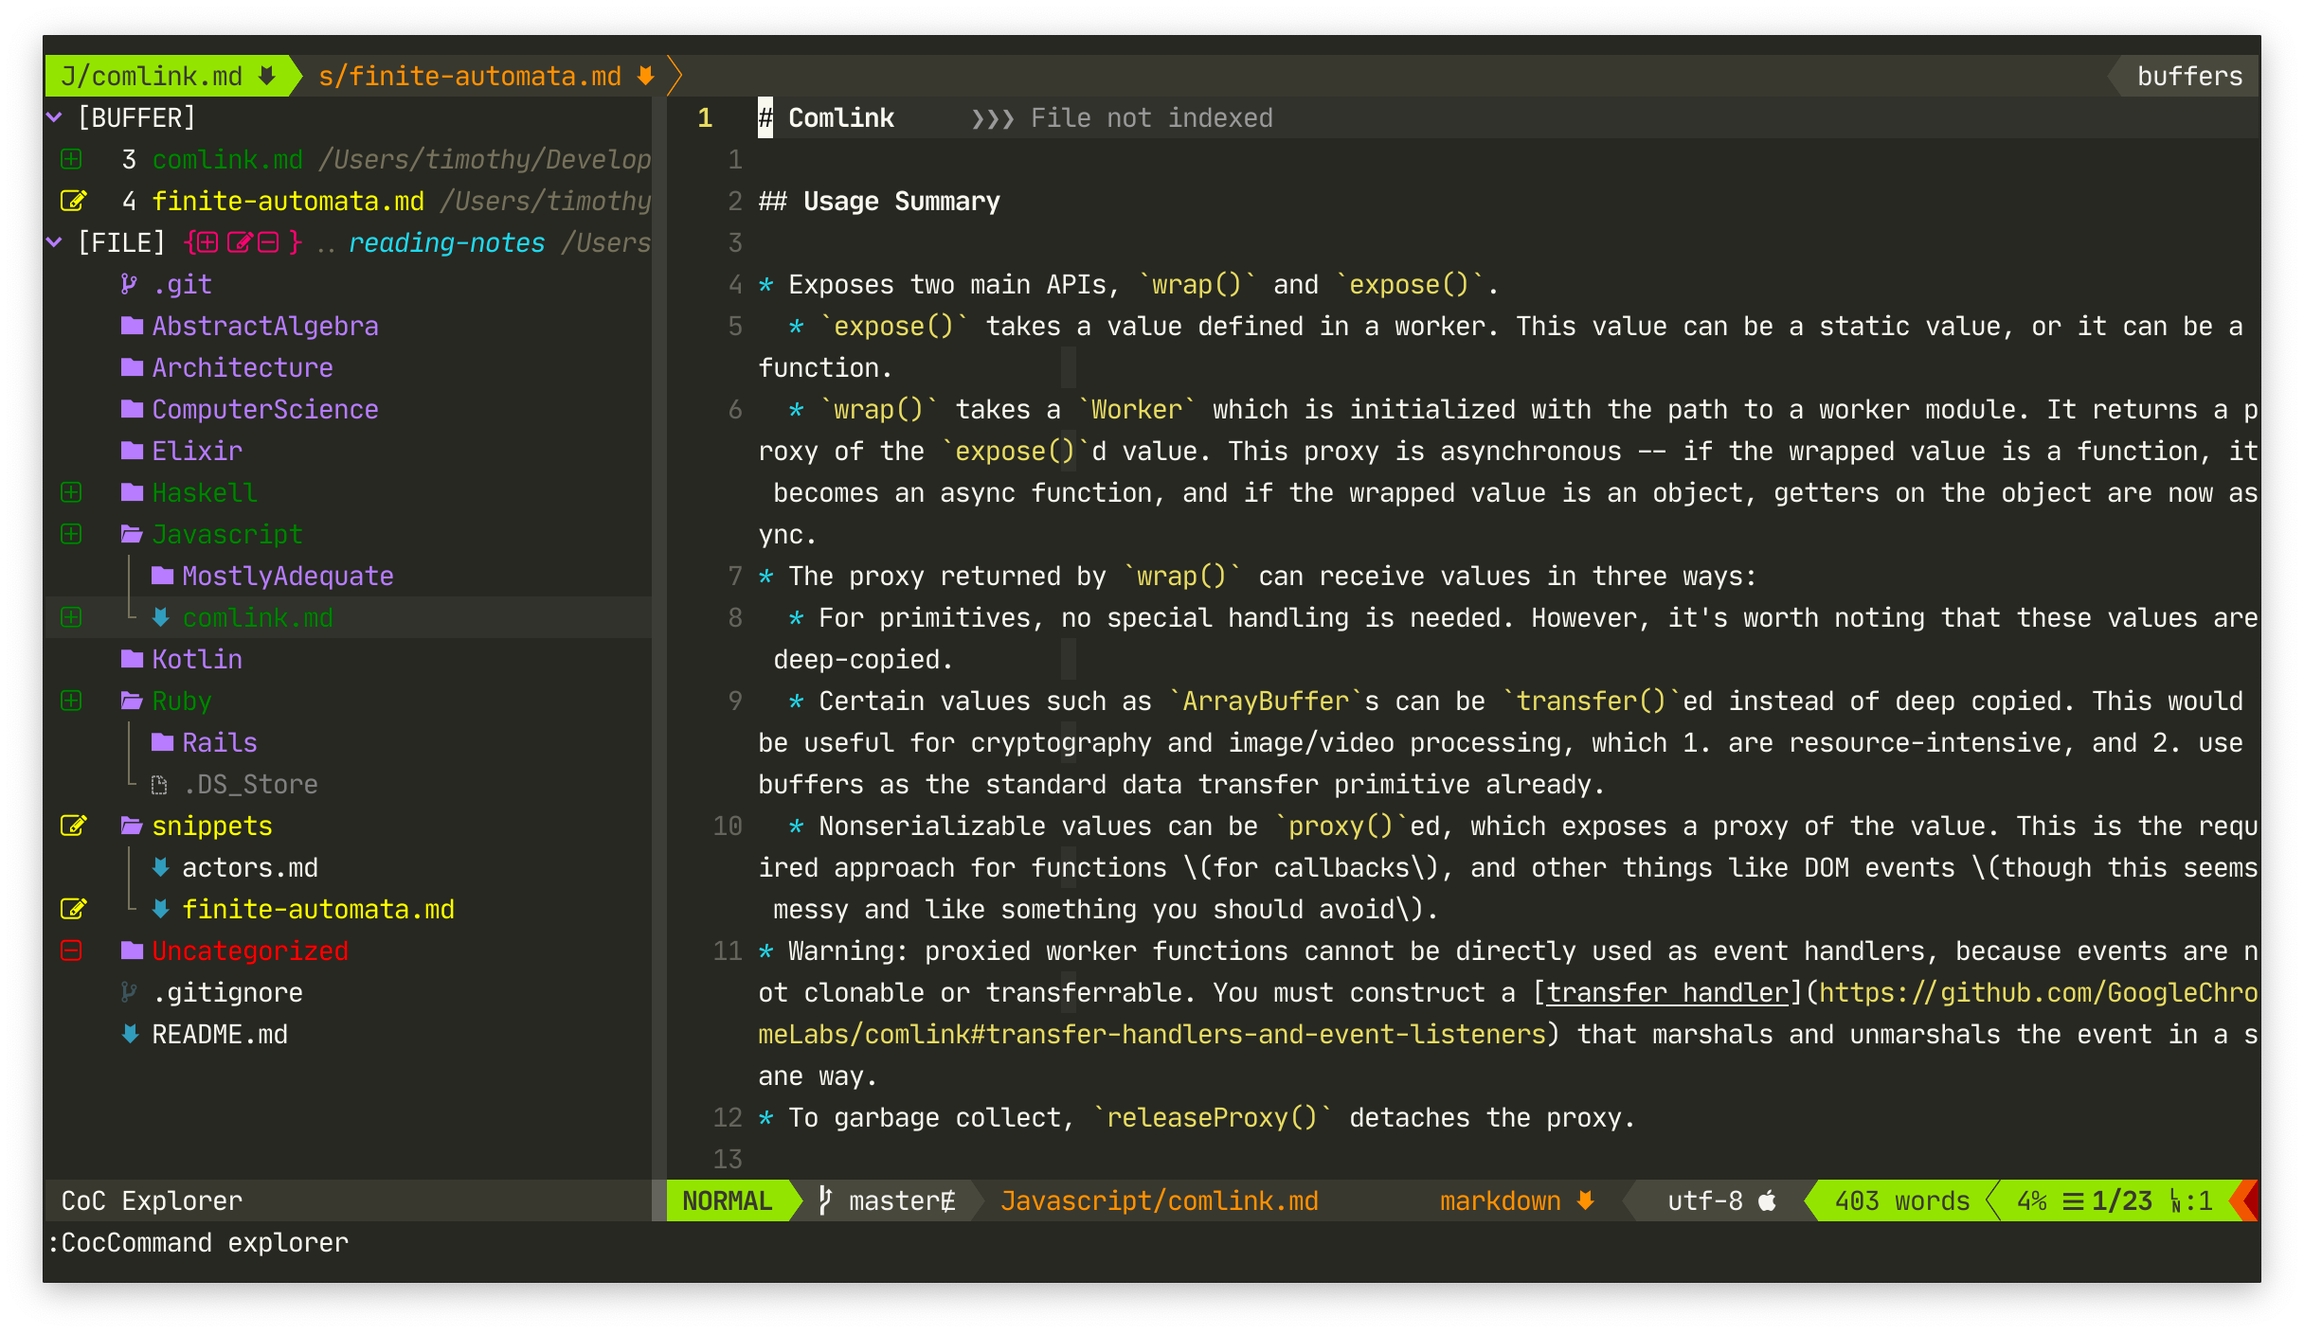
Task: Collapse the open Javascript folder
Action: pyautogui.click(x=131, y=535)
